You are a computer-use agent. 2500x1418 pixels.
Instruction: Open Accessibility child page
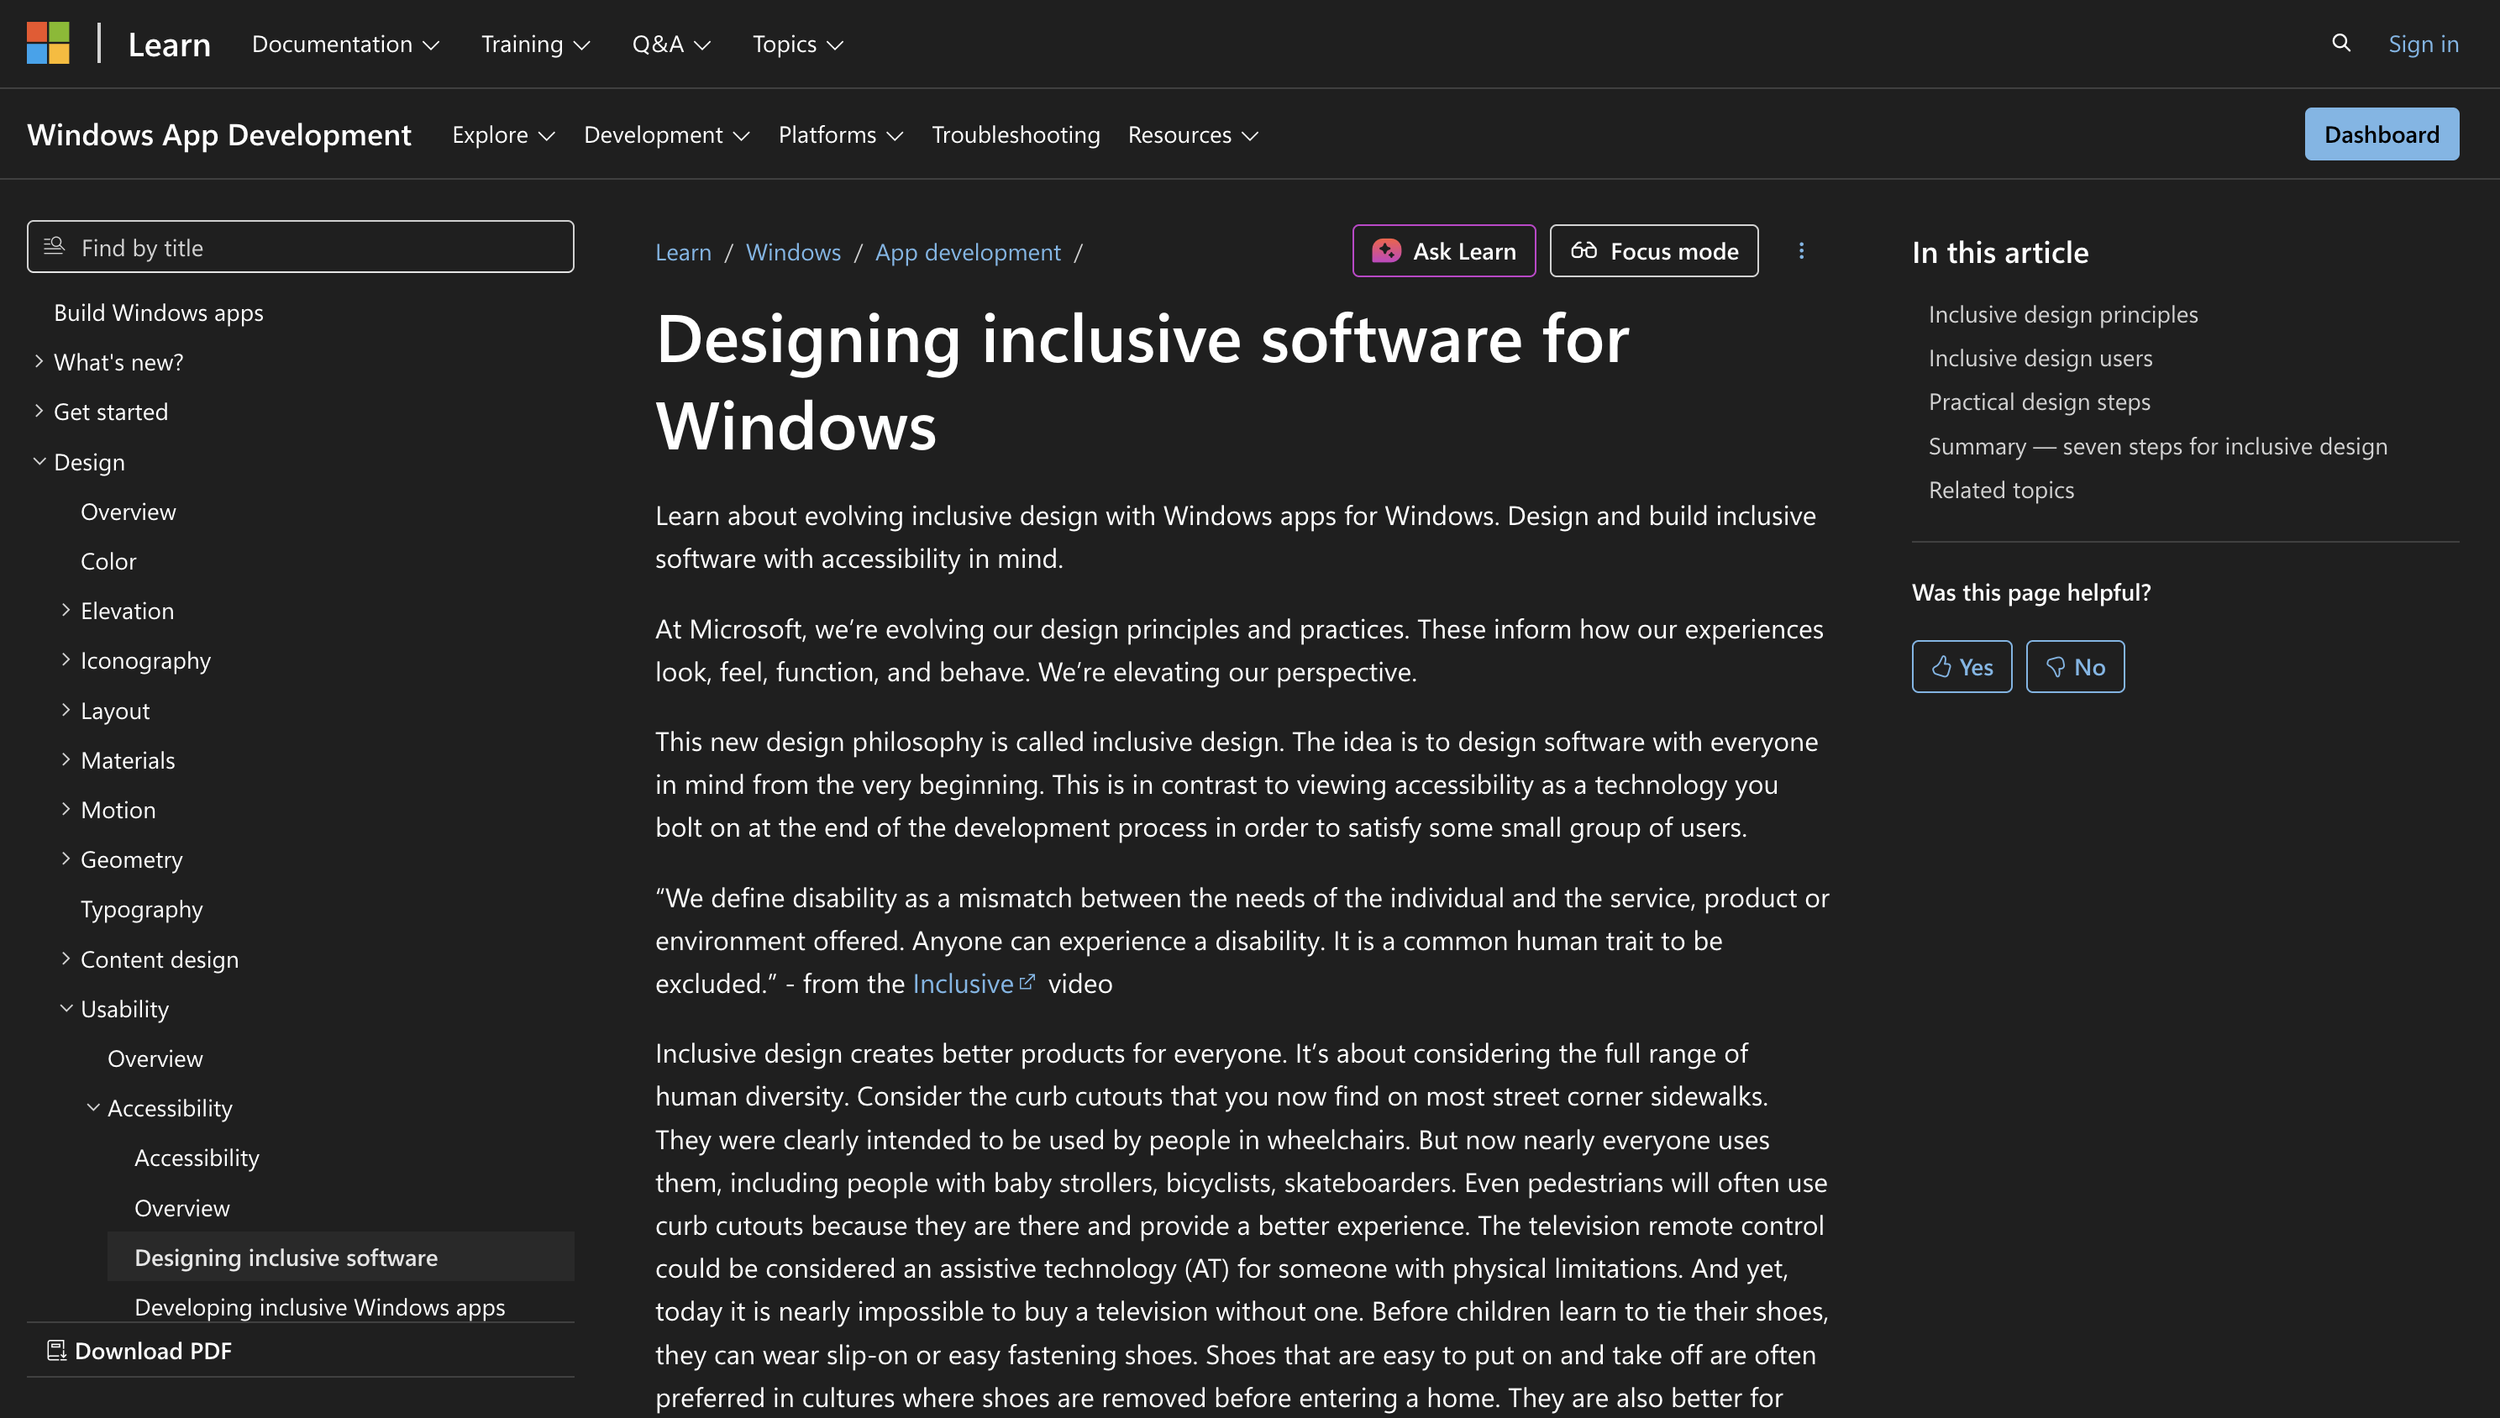pyautogui.click(x=196, y=1157)
